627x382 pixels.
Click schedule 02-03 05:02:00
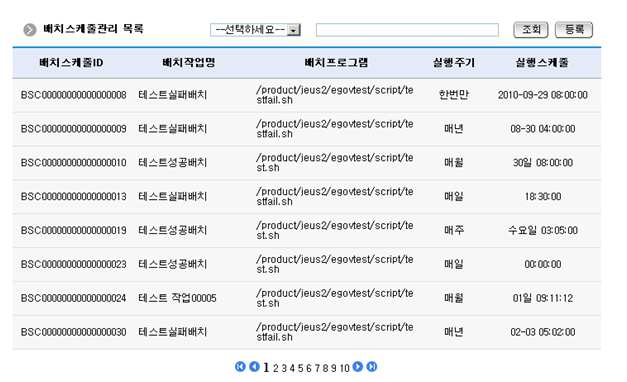[x=543, y=332]
